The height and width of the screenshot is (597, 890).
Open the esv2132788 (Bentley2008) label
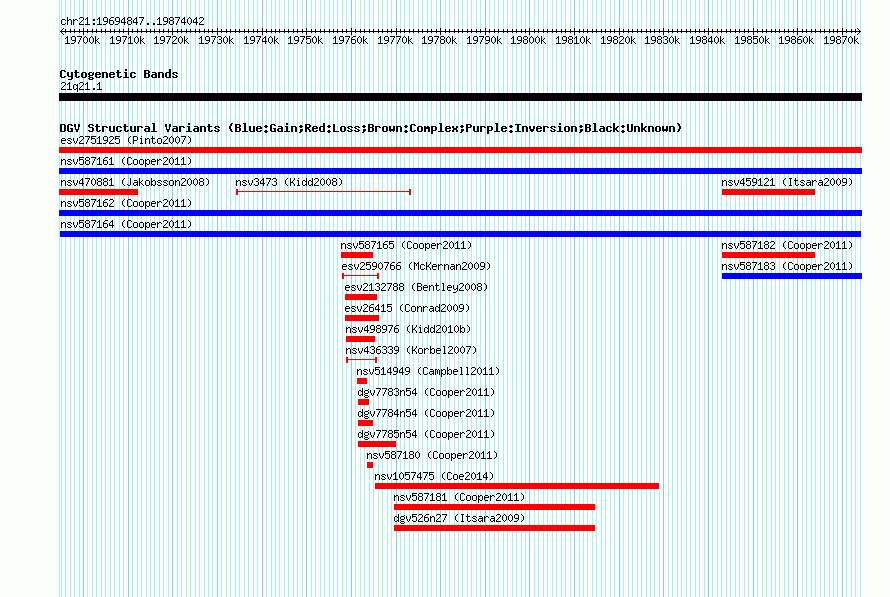tap(416, 287)
